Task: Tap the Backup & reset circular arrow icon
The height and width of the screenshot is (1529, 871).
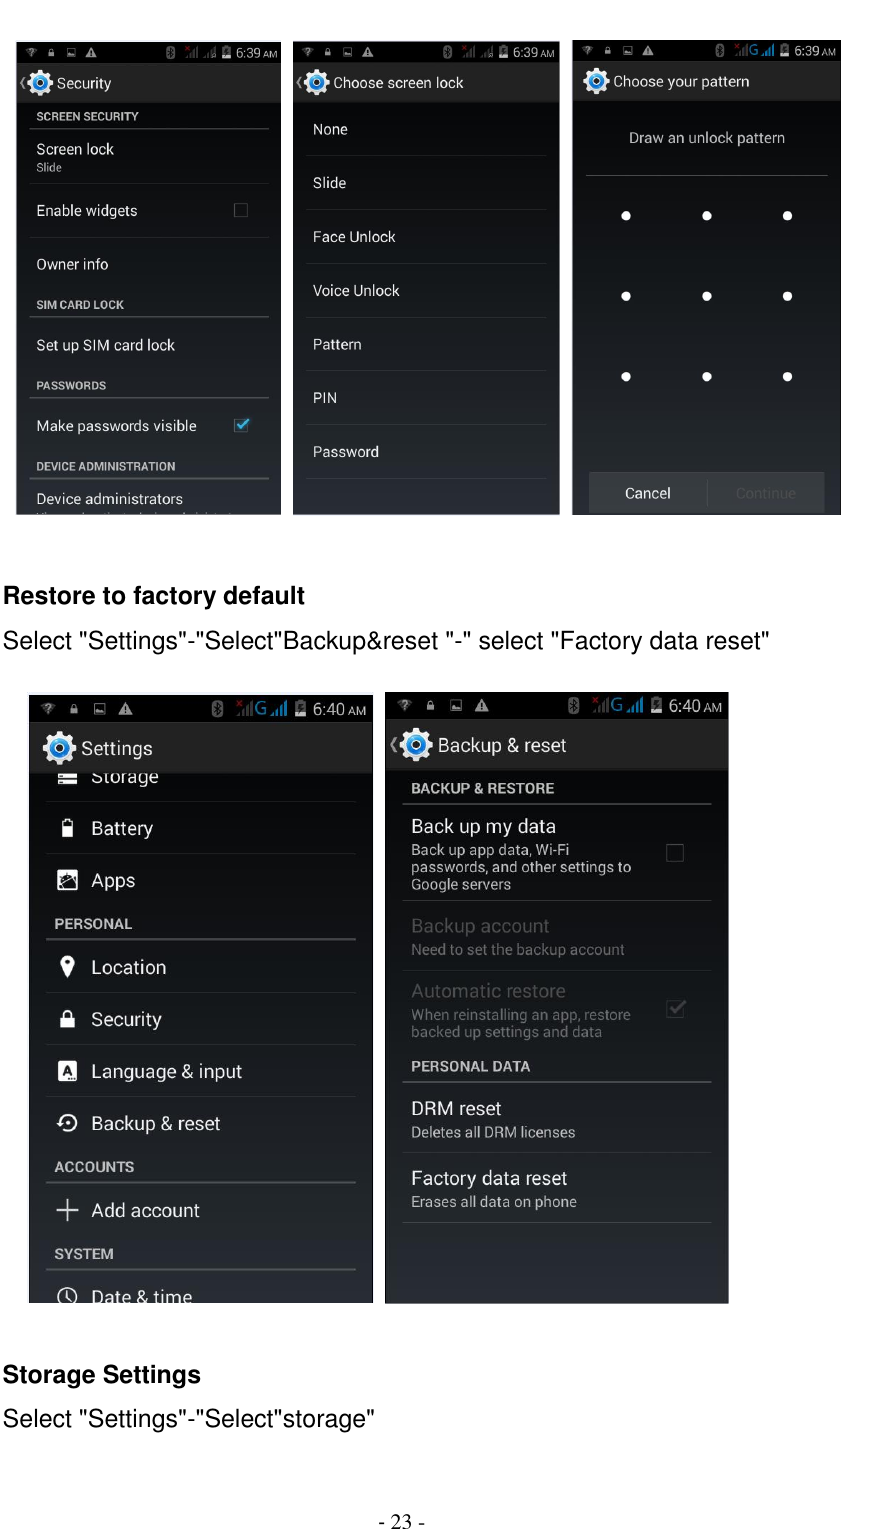Action: (67, 1123)
